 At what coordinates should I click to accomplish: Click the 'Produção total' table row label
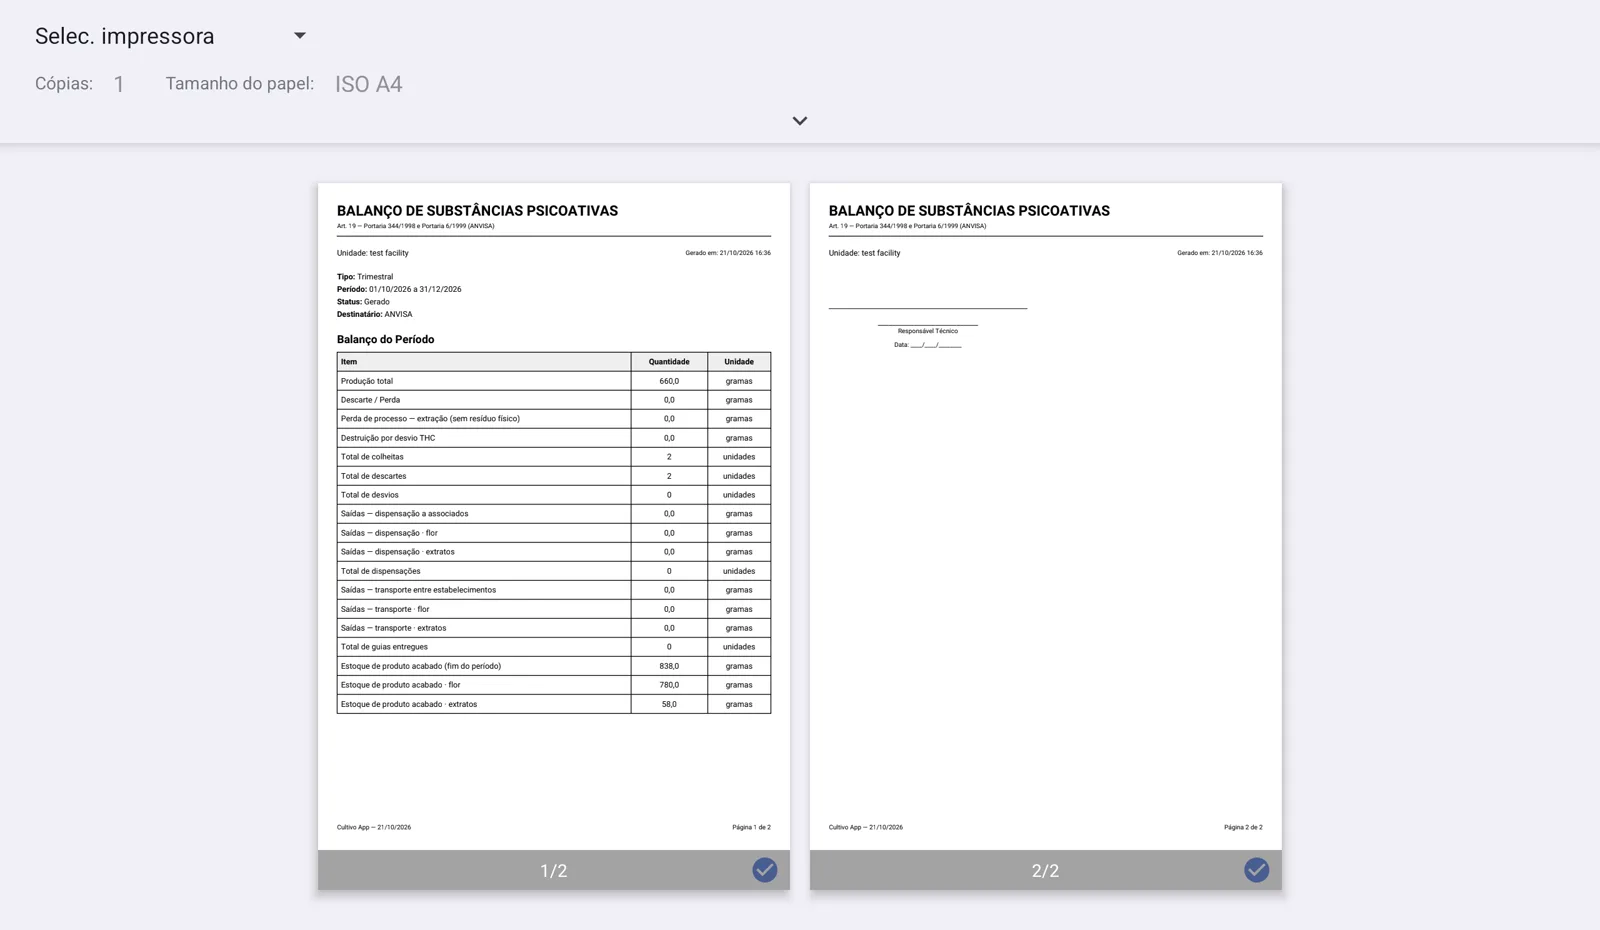coord(367,381)
